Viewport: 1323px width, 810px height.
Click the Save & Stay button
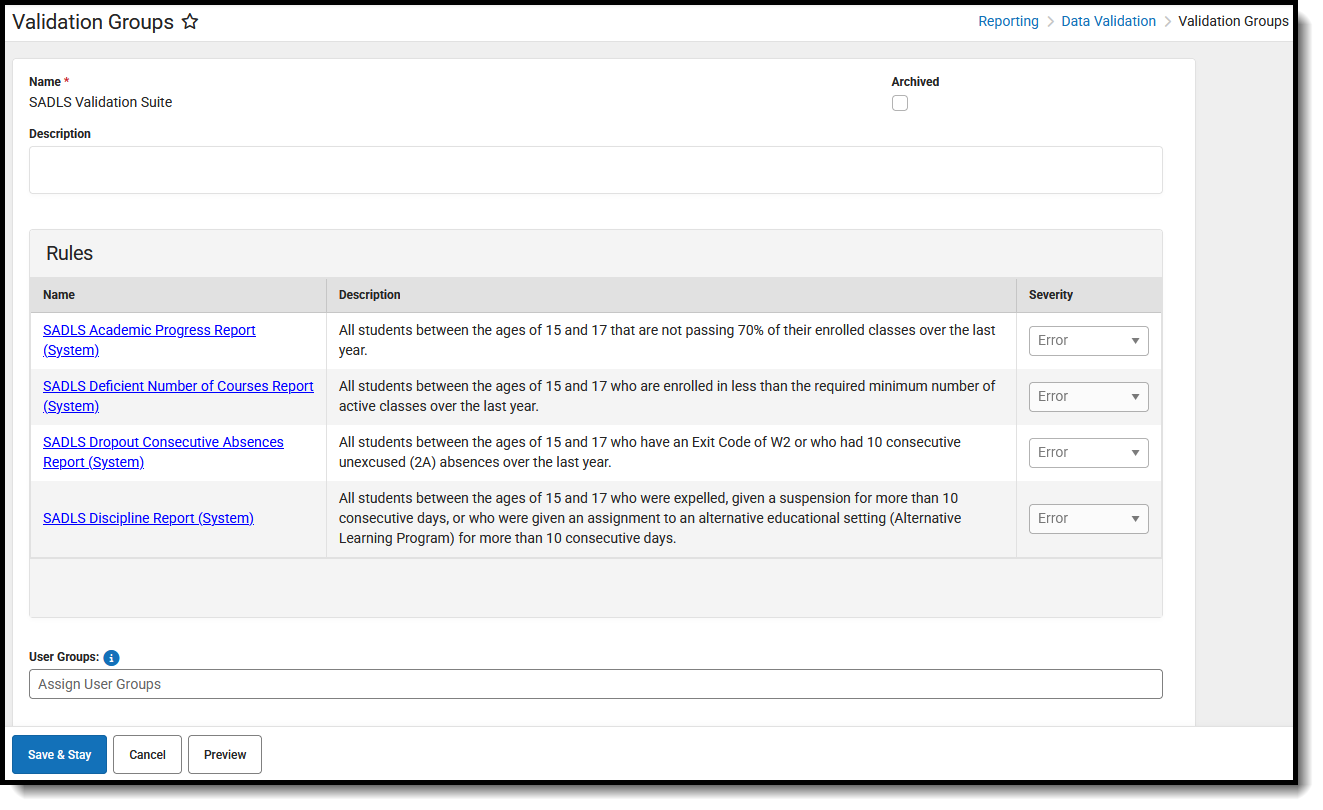(x=59, y=755)
